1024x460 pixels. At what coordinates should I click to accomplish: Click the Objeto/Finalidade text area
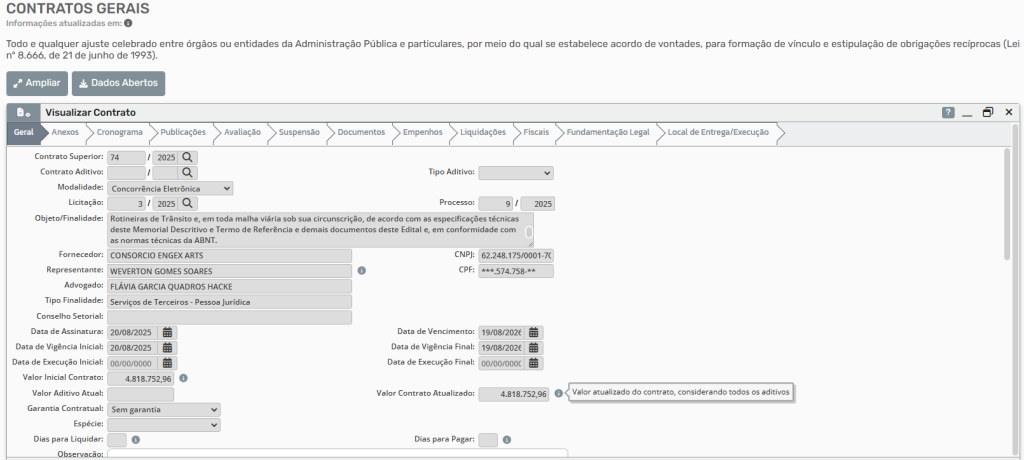(320, 229)
